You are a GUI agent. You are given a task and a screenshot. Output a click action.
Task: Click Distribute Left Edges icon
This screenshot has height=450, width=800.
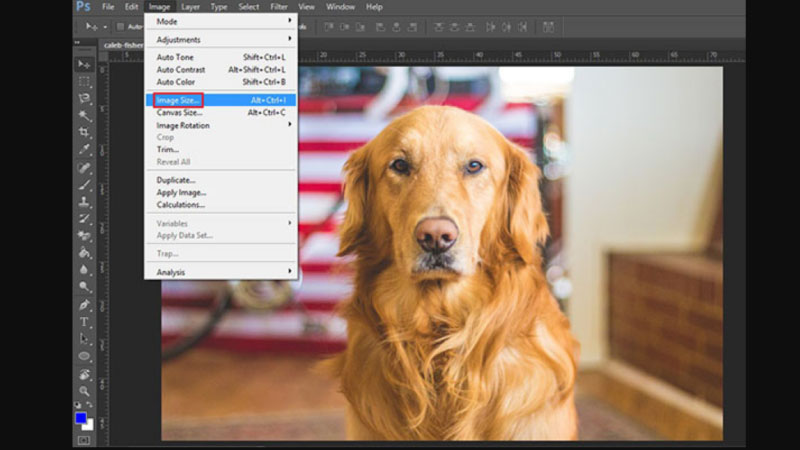[491, 27]
